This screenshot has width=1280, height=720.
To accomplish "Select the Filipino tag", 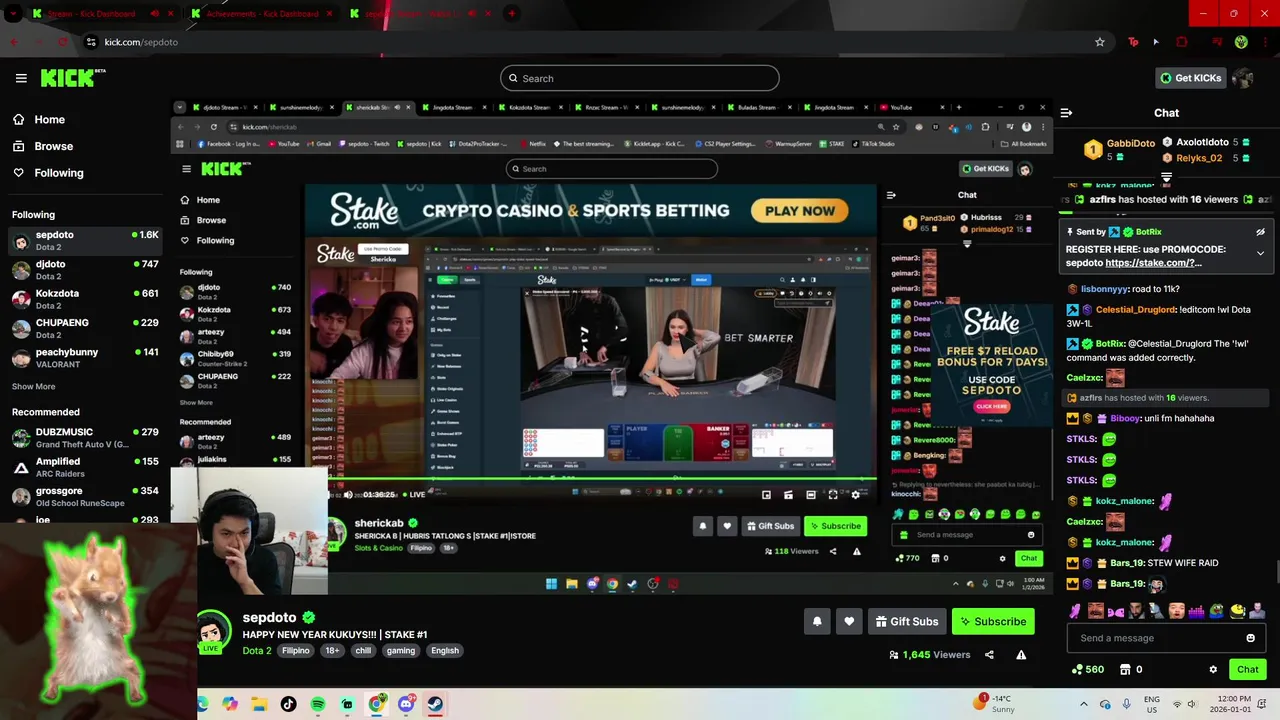I will (x=296, y=650).
